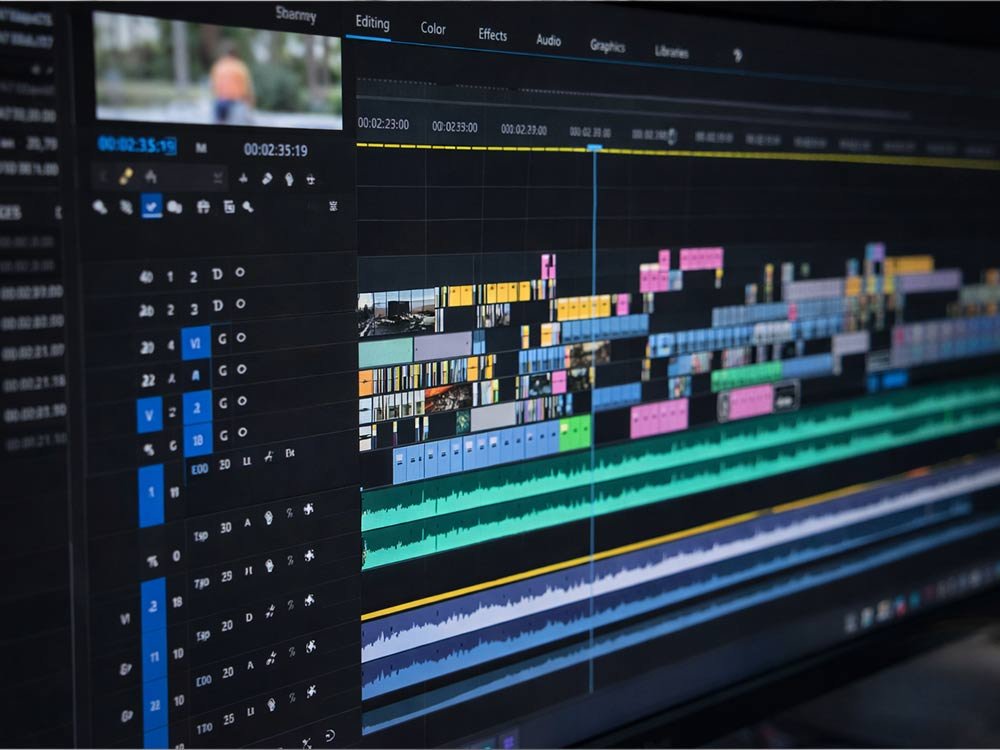Click the highlighted blue checkmark tool icon
This screenshot has width=1000, height=750.
click(x=151, y=206)
